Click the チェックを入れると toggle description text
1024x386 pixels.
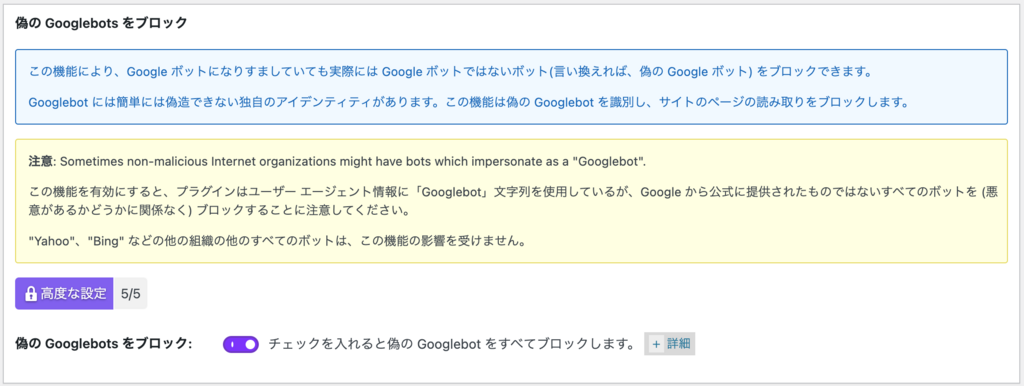click(x=452, y=344)
